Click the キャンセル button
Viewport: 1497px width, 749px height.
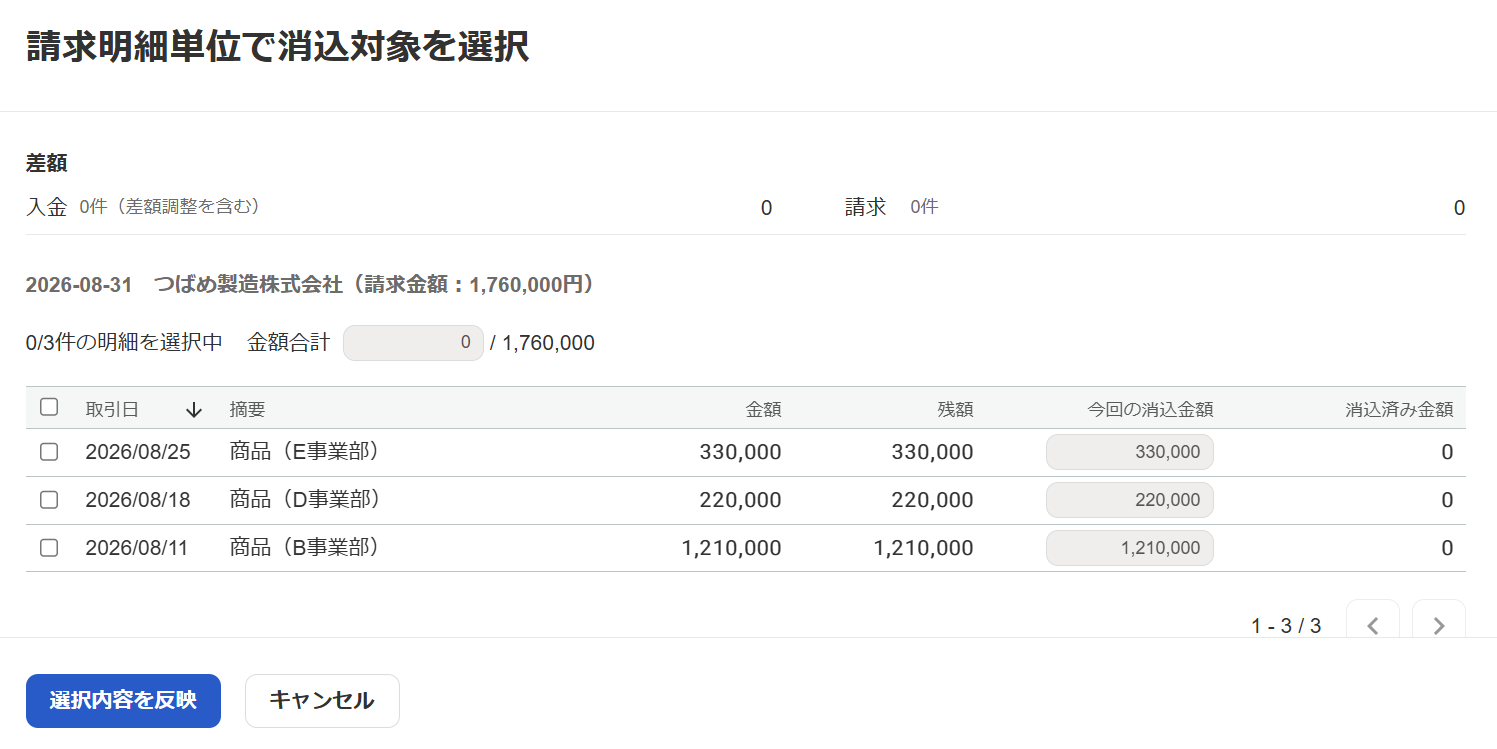(x=322, y=701)
